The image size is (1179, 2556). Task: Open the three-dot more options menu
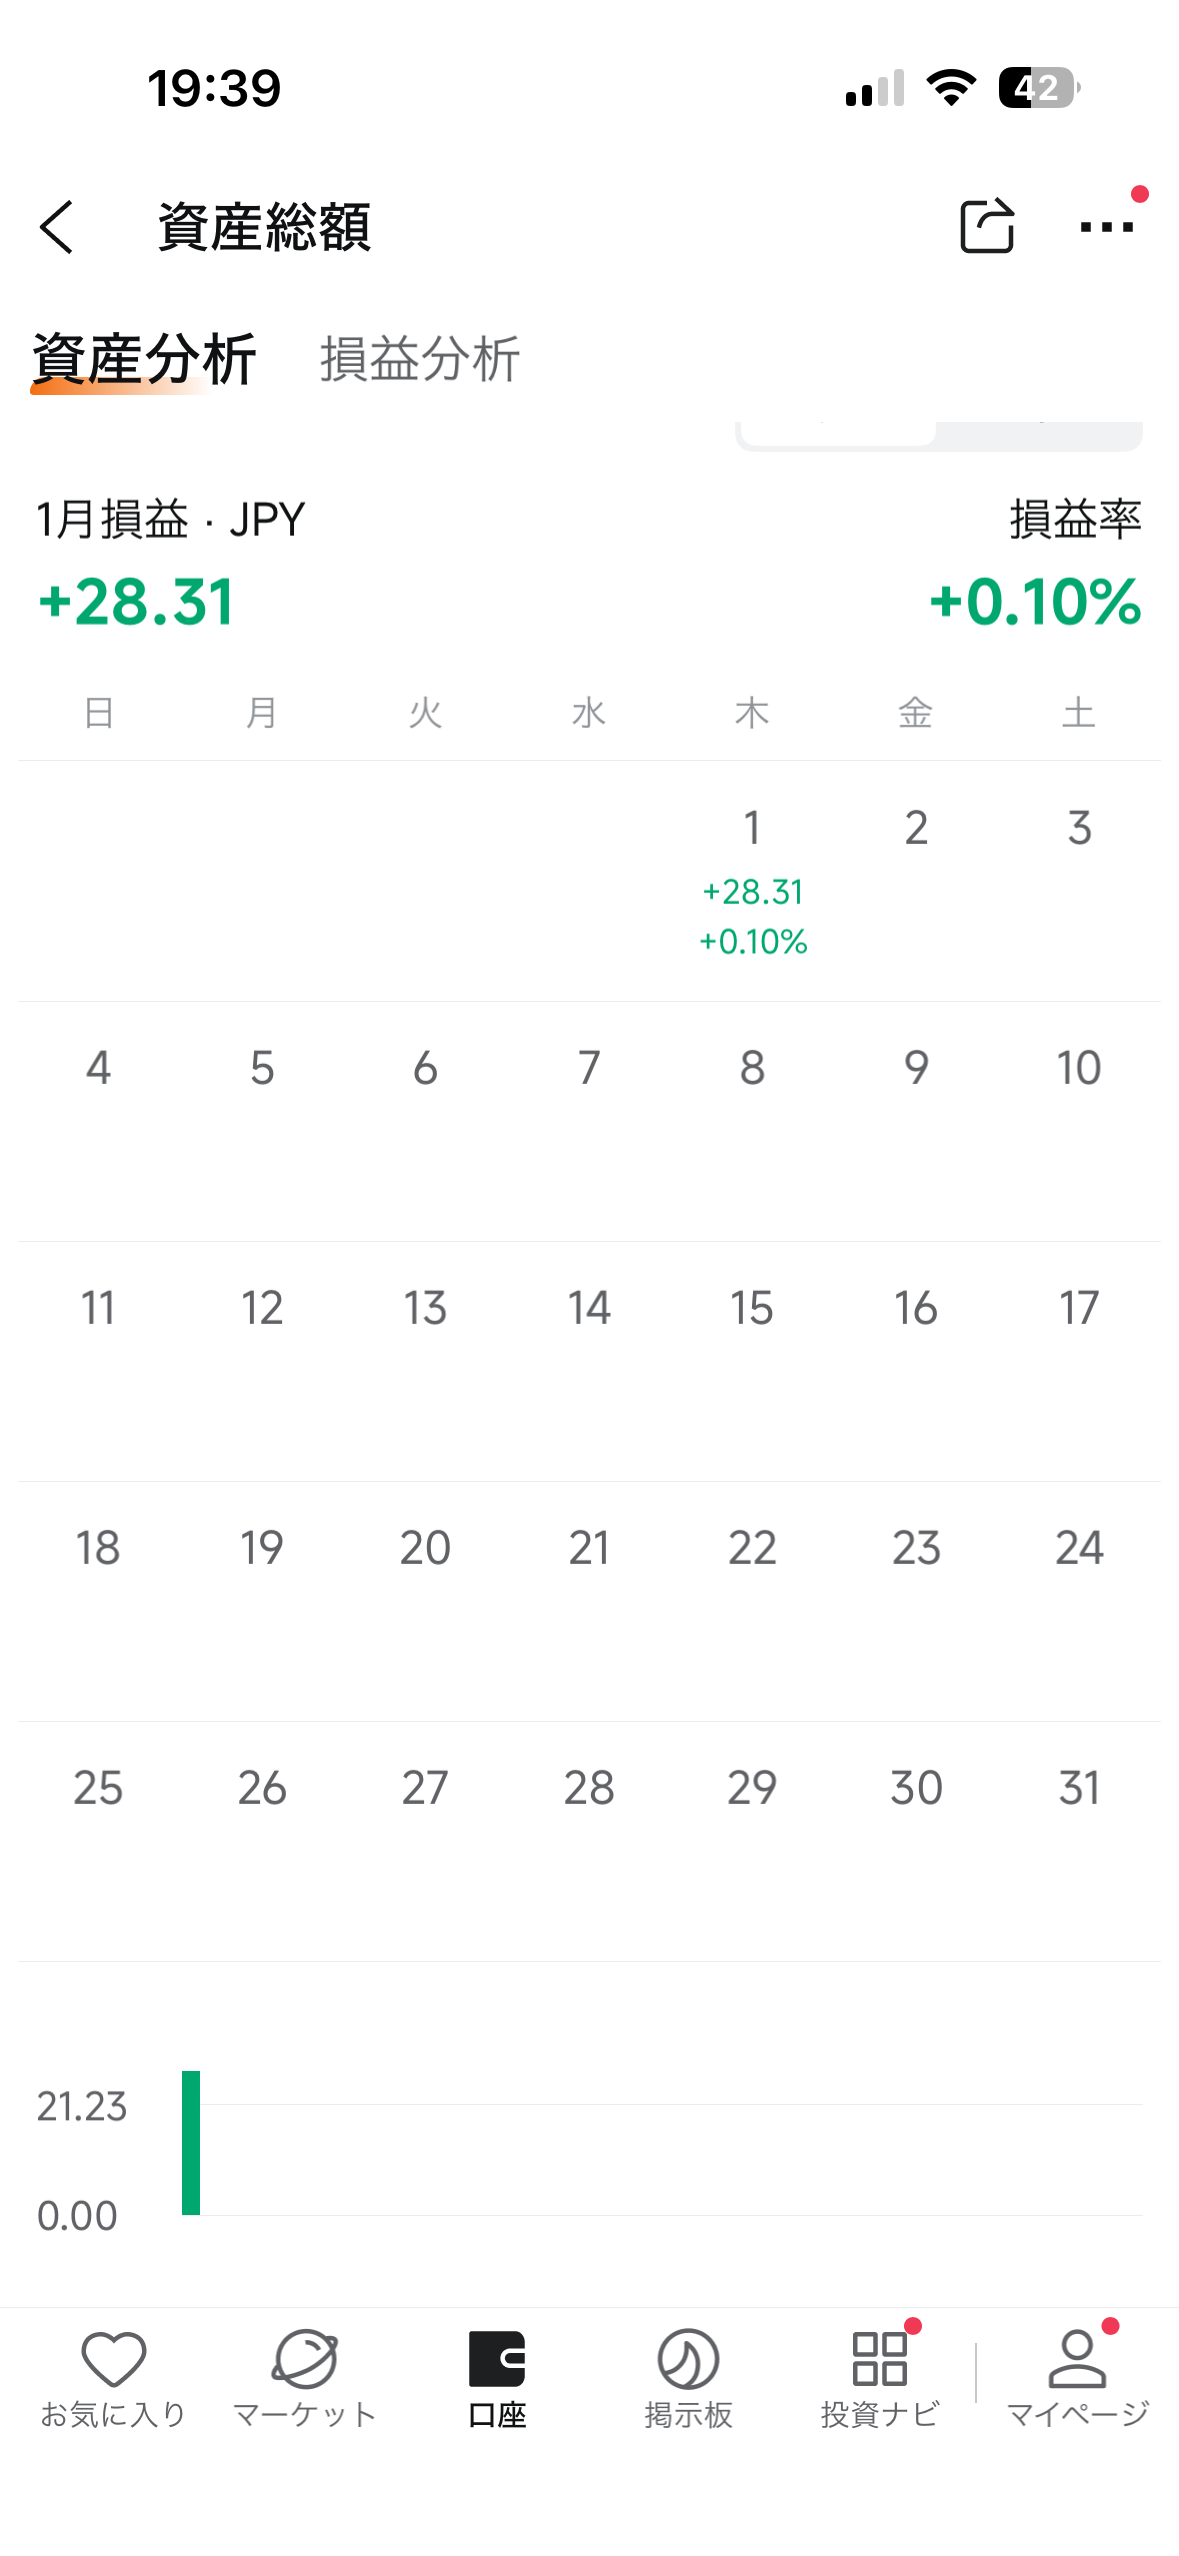tap(1106, 227)
